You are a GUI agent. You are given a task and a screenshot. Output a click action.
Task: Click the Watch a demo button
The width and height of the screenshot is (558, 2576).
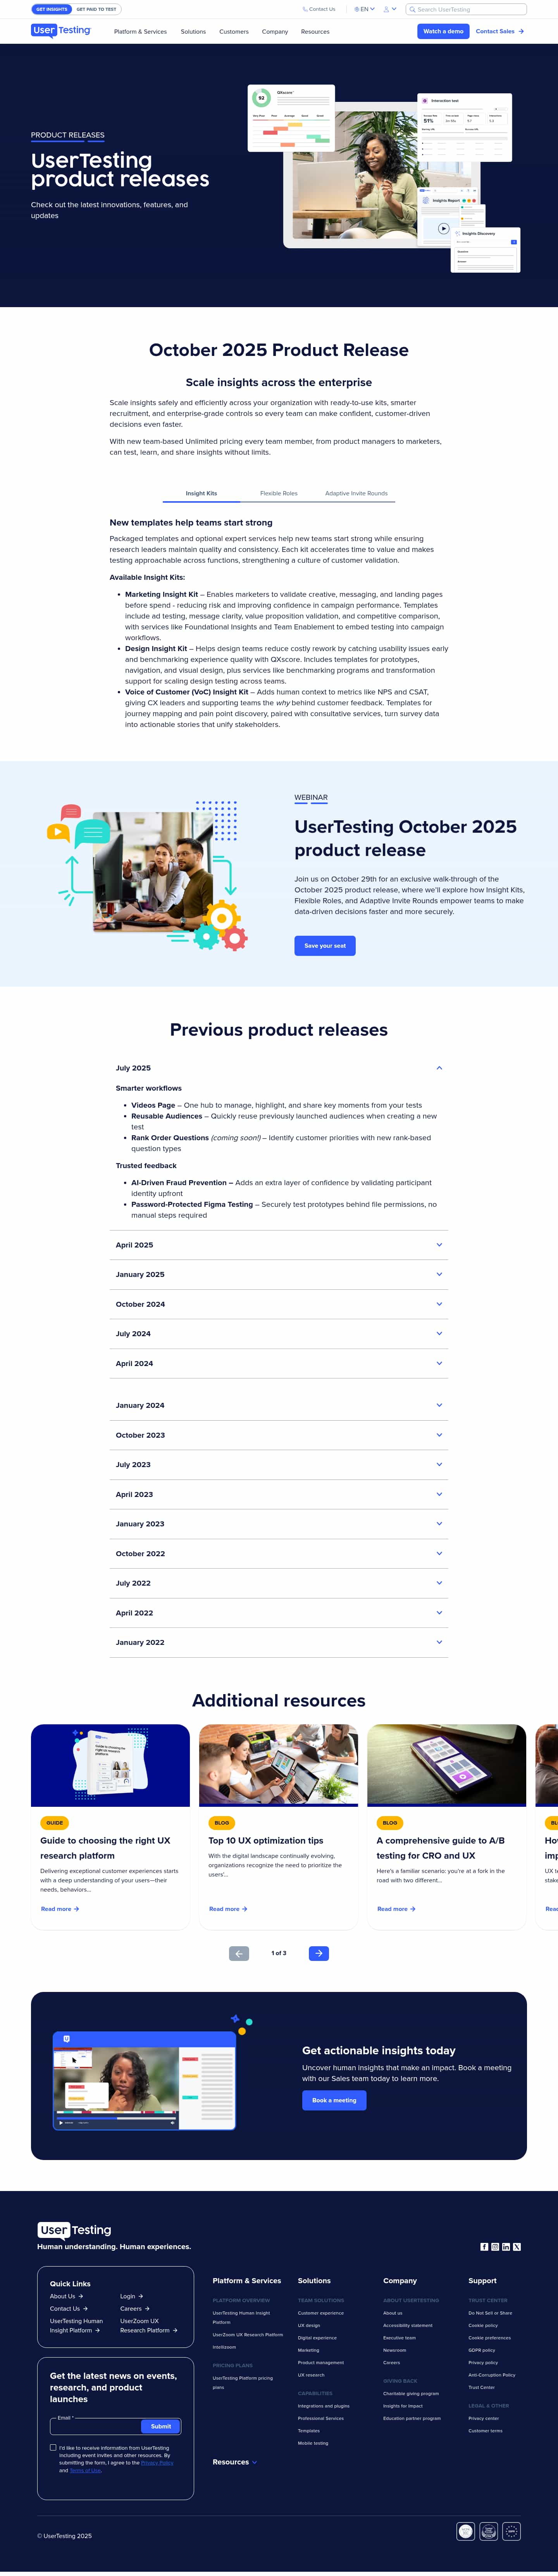[x=443, y=31]
